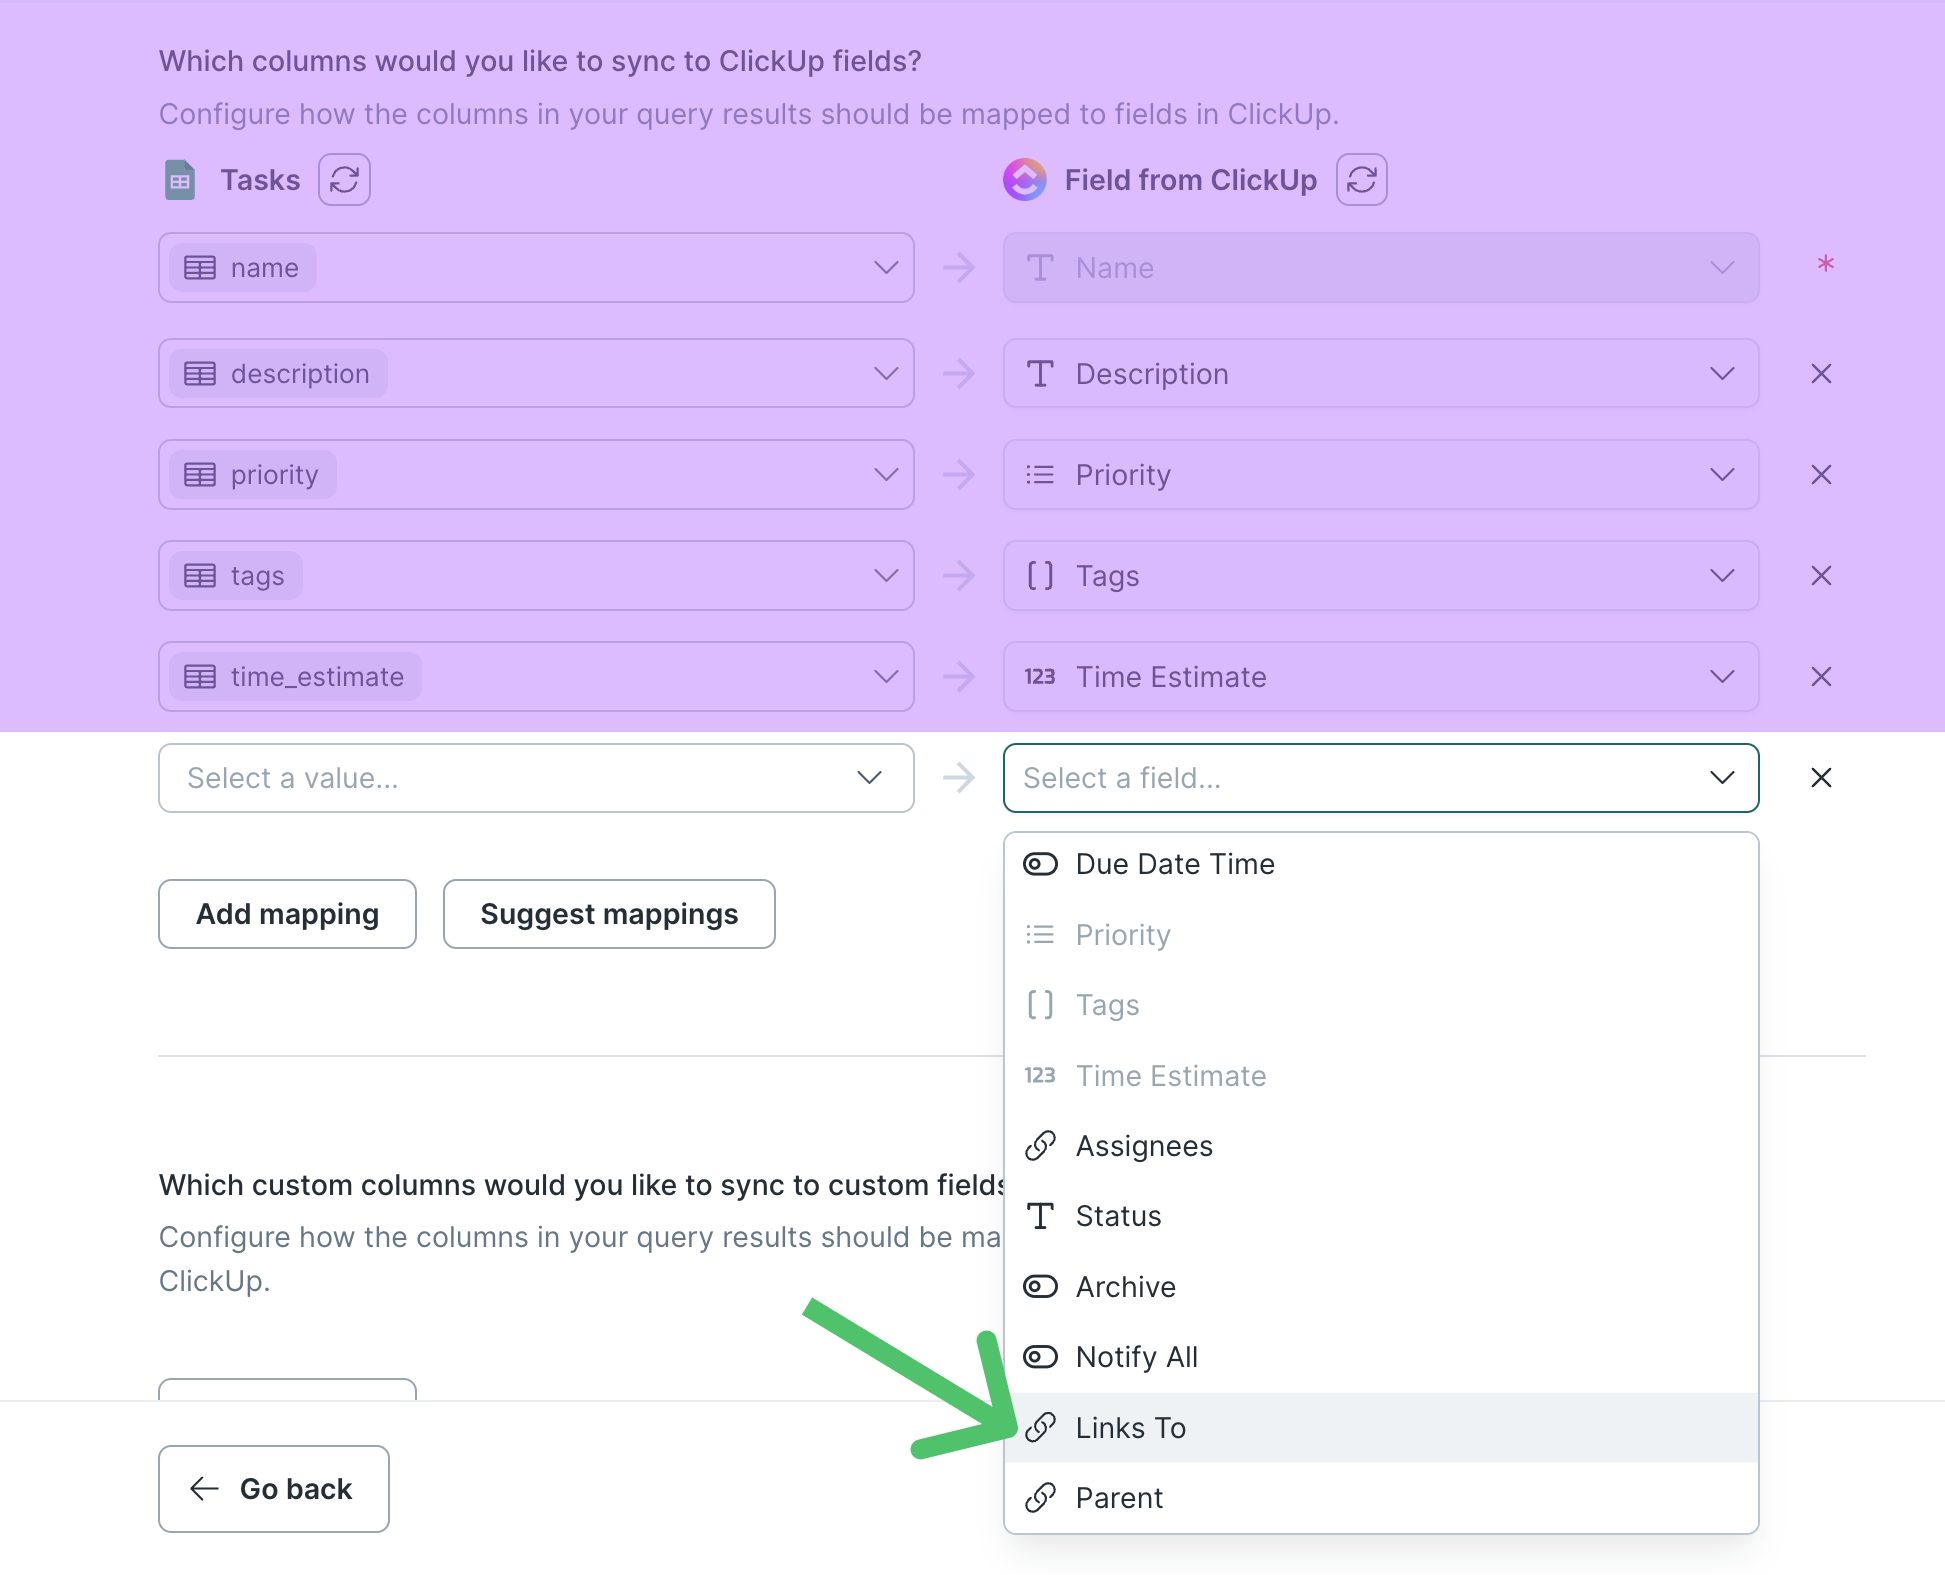The height and width of the screenshot is (1575, 1945).
Task: Click the Priority list icon
Action: (x=1042, y=934)
